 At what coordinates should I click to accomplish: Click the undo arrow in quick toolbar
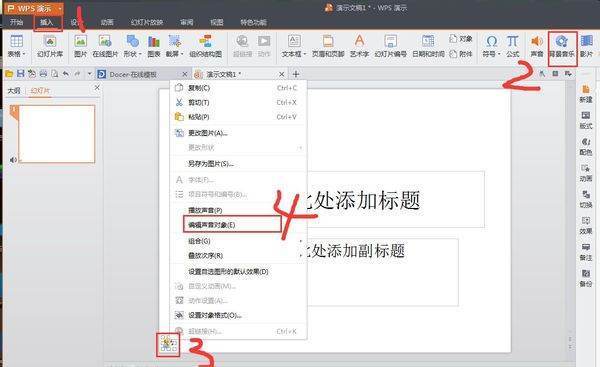(x=66, y=73)
